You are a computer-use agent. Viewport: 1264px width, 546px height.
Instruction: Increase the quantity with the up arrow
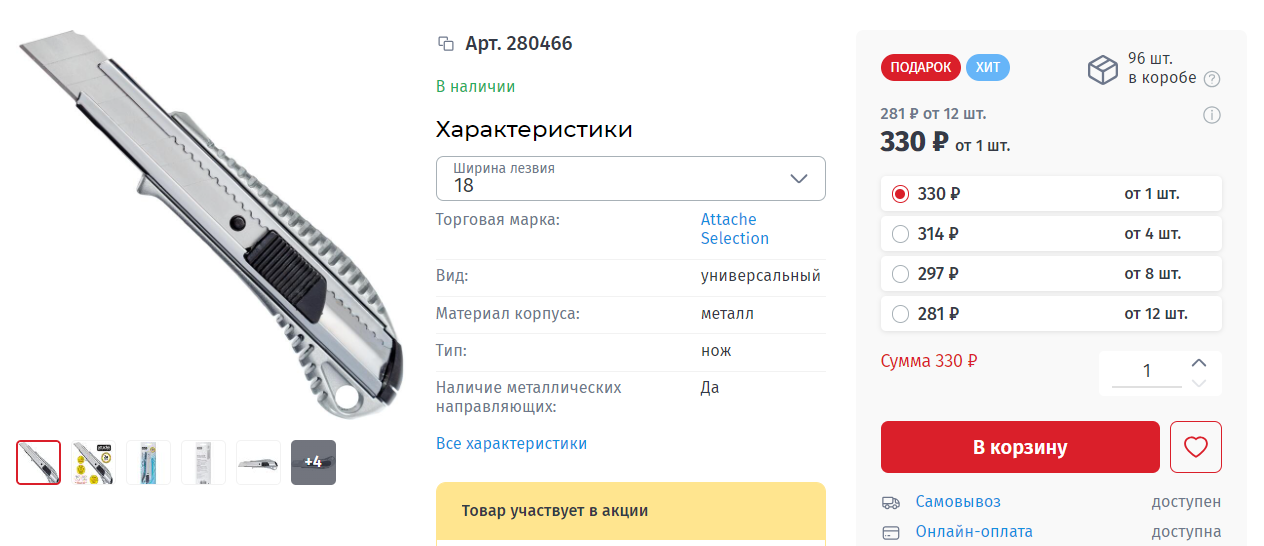[x=1200, y=362]
